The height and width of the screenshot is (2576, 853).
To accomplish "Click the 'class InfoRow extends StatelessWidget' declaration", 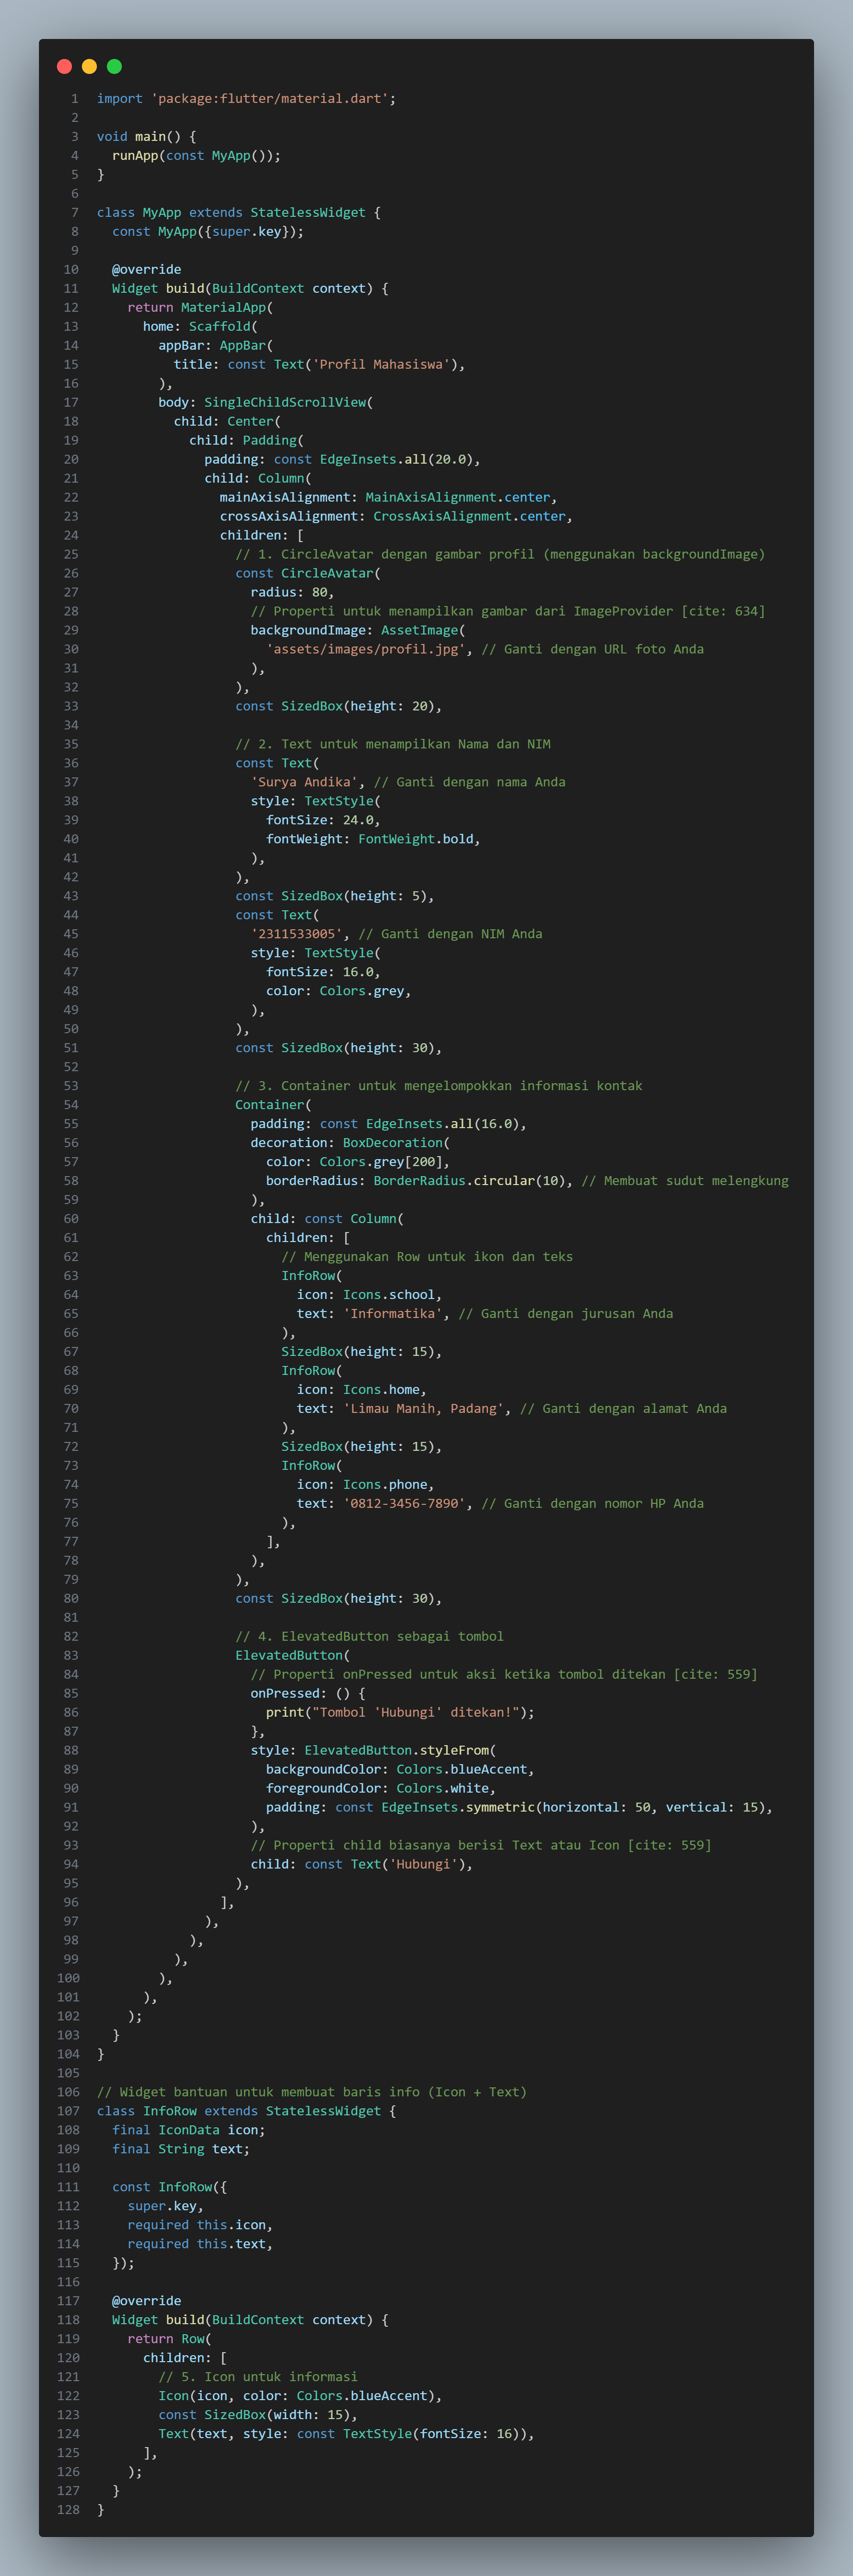I will (x=246, y=2111).
